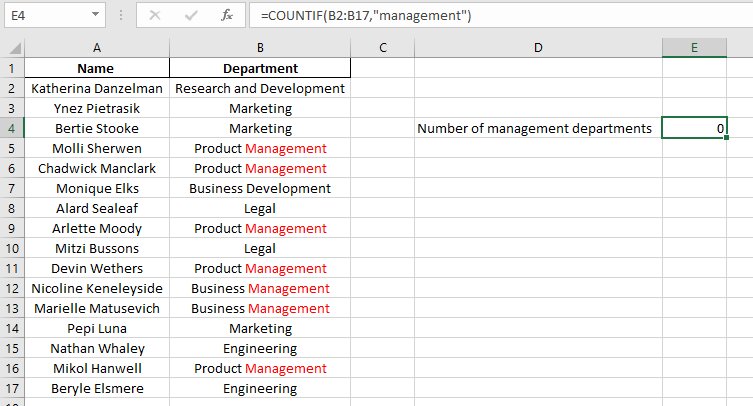Select the cell Arlette Moody
753x406 pixels.
coord(97,228)
